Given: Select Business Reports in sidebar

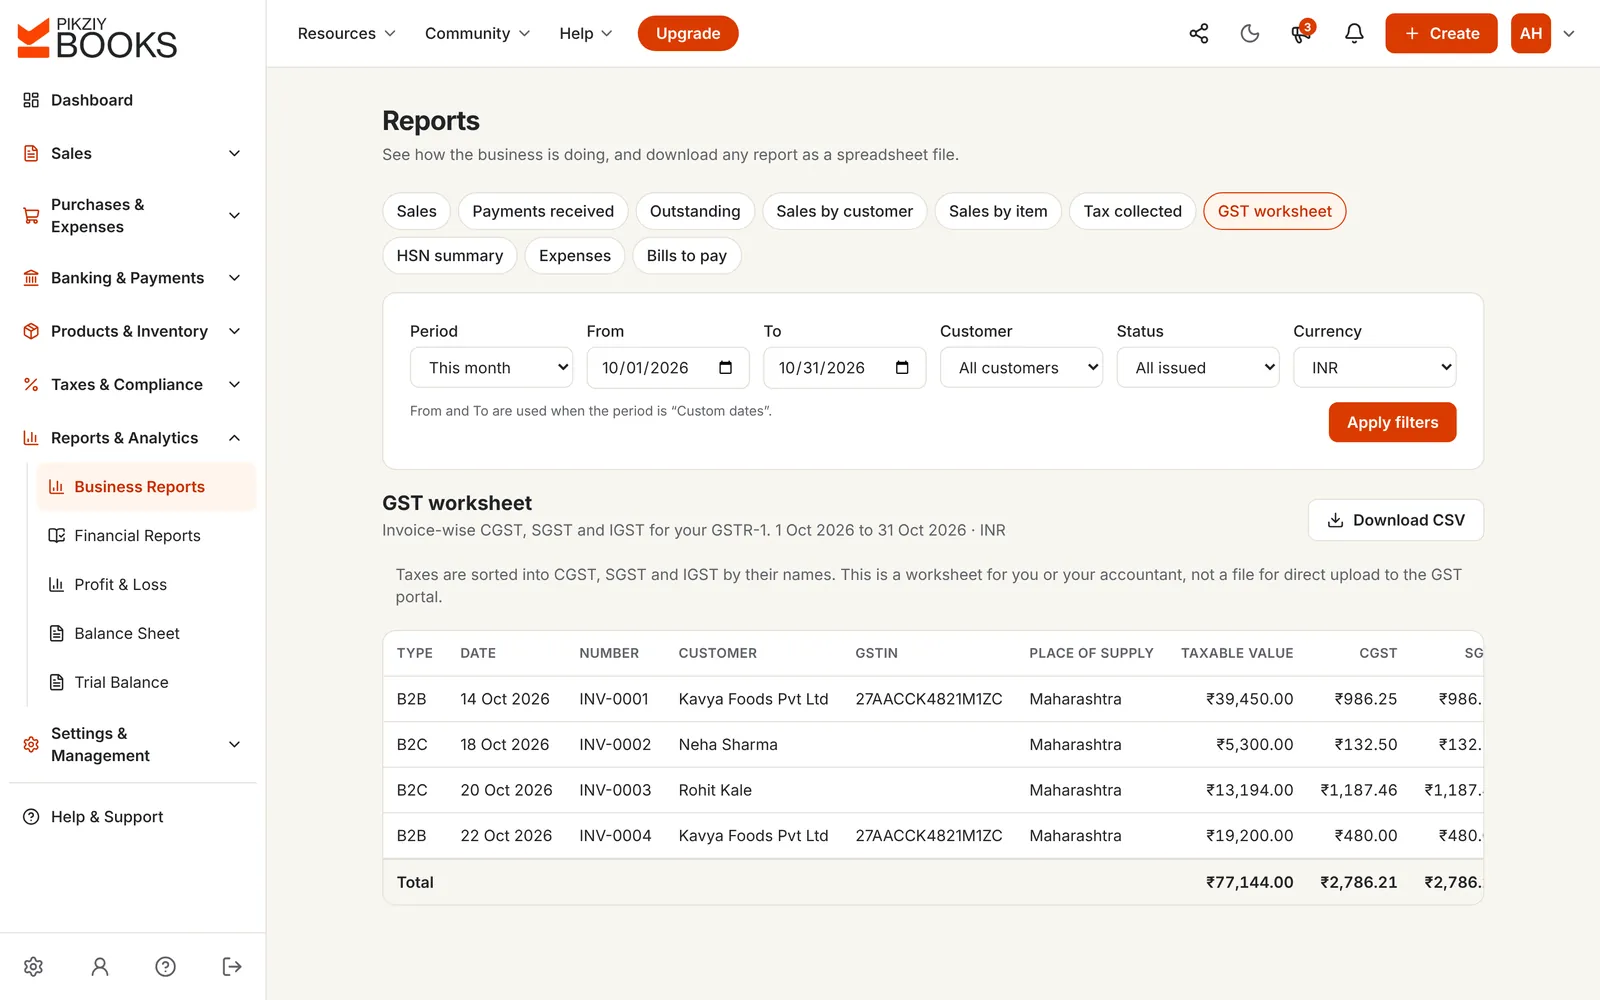Looking at the screenshot, I should click(x=146, y=487).
